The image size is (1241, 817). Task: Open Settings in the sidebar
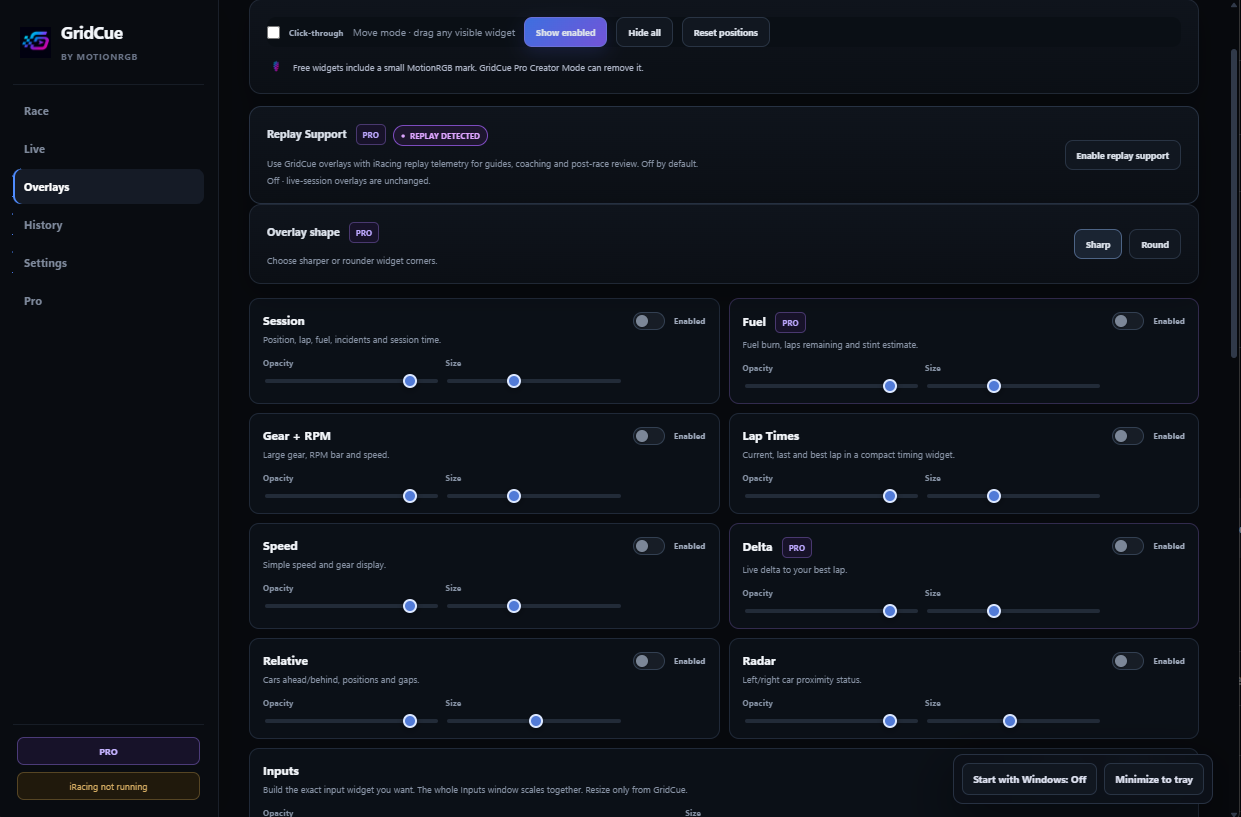[108, 263]
